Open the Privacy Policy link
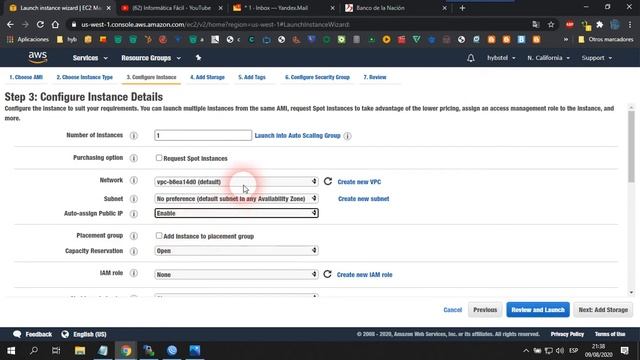The image size is (640, 360). (567, 334)
